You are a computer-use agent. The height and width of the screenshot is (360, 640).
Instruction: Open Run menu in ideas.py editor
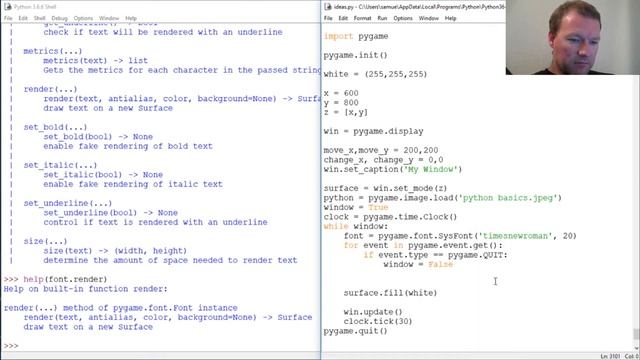pos(382,18)
